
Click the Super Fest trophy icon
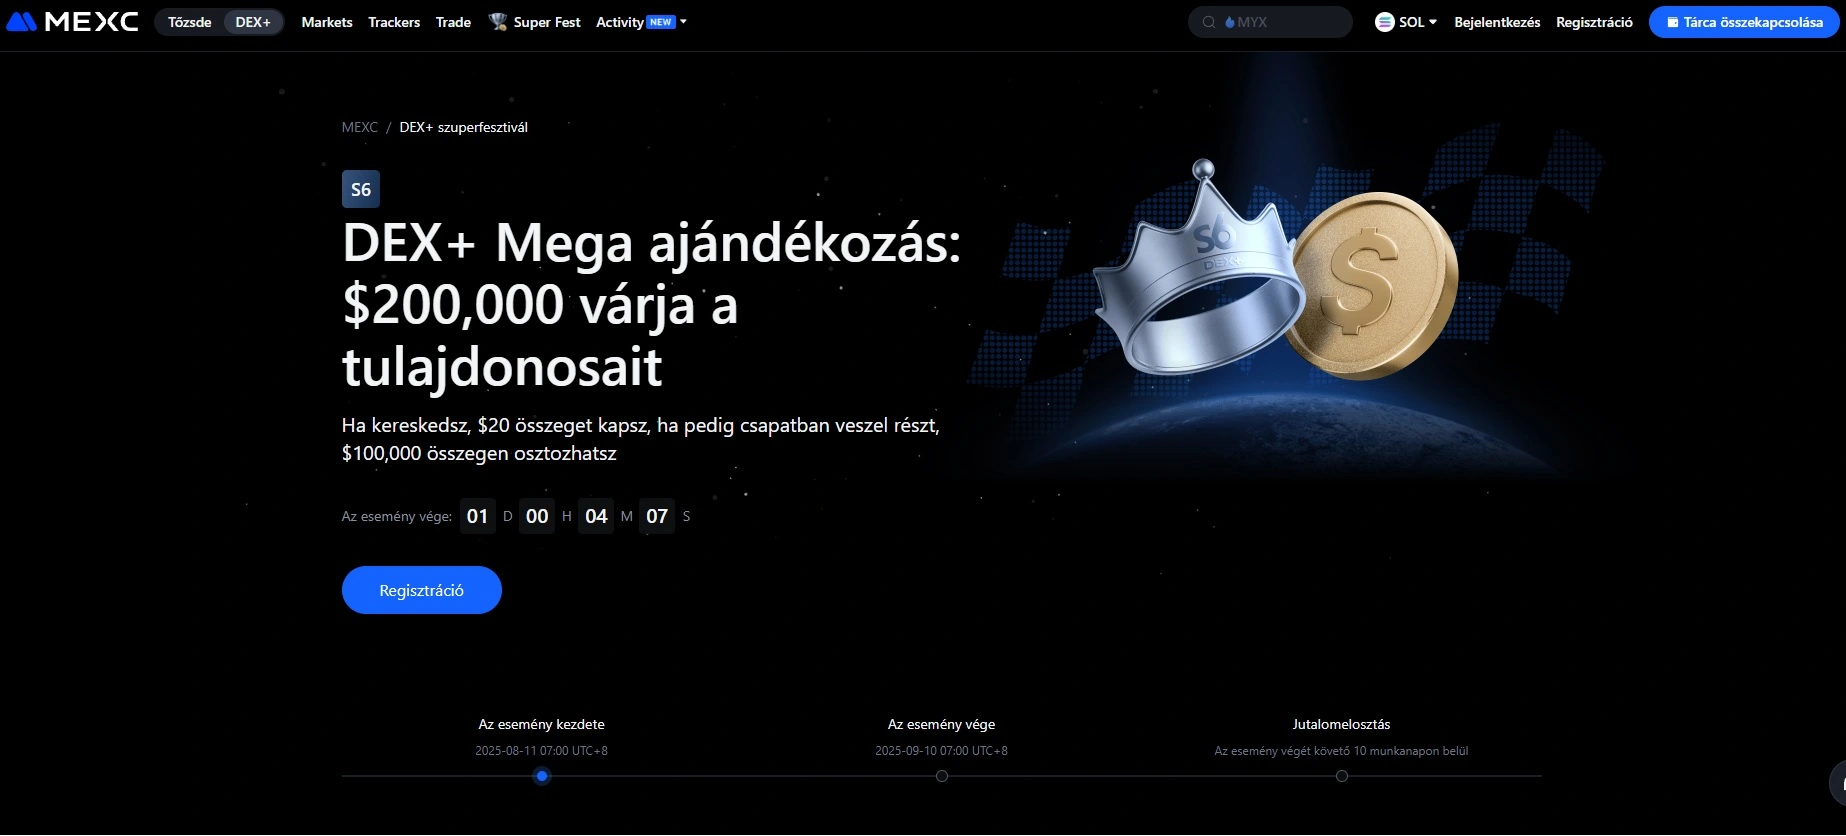click(497, 21)
